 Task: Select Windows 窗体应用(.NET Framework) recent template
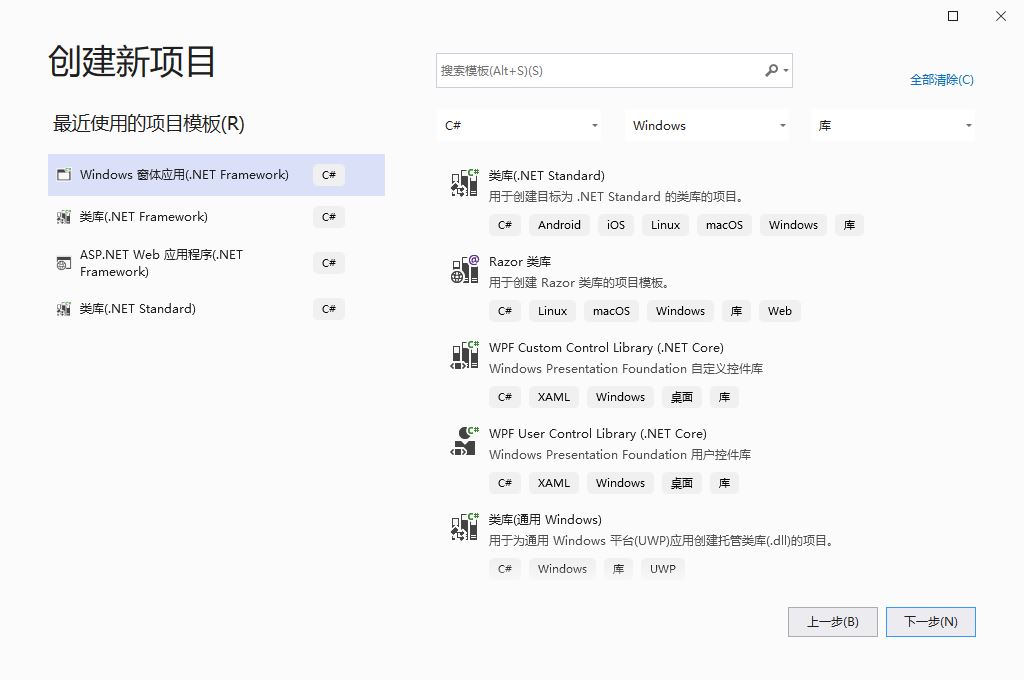tap(216, 175)
